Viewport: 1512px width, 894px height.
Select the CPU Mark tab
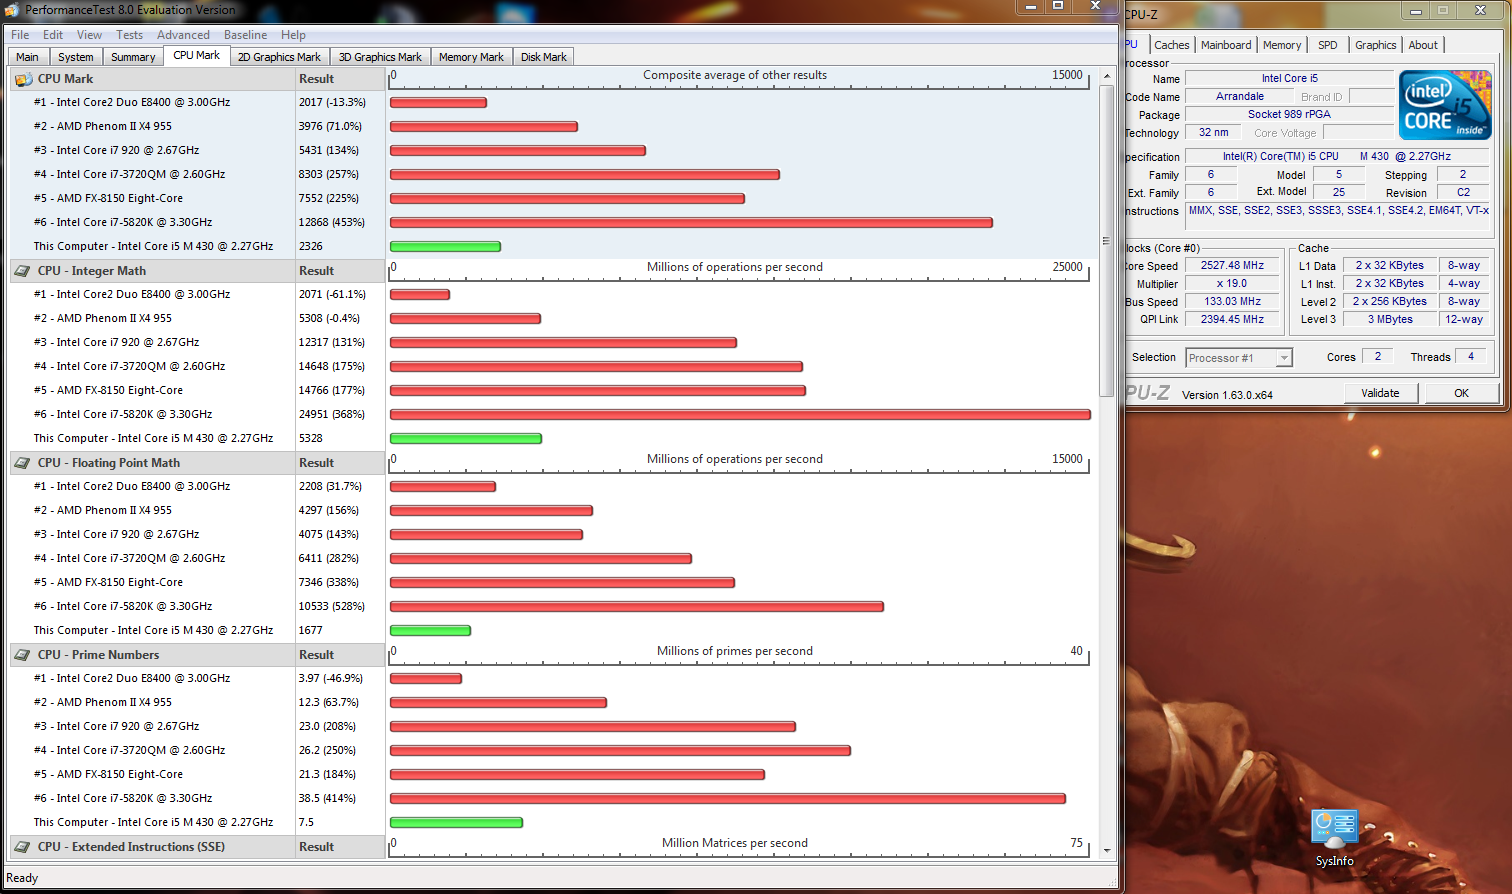pos(197,56)
